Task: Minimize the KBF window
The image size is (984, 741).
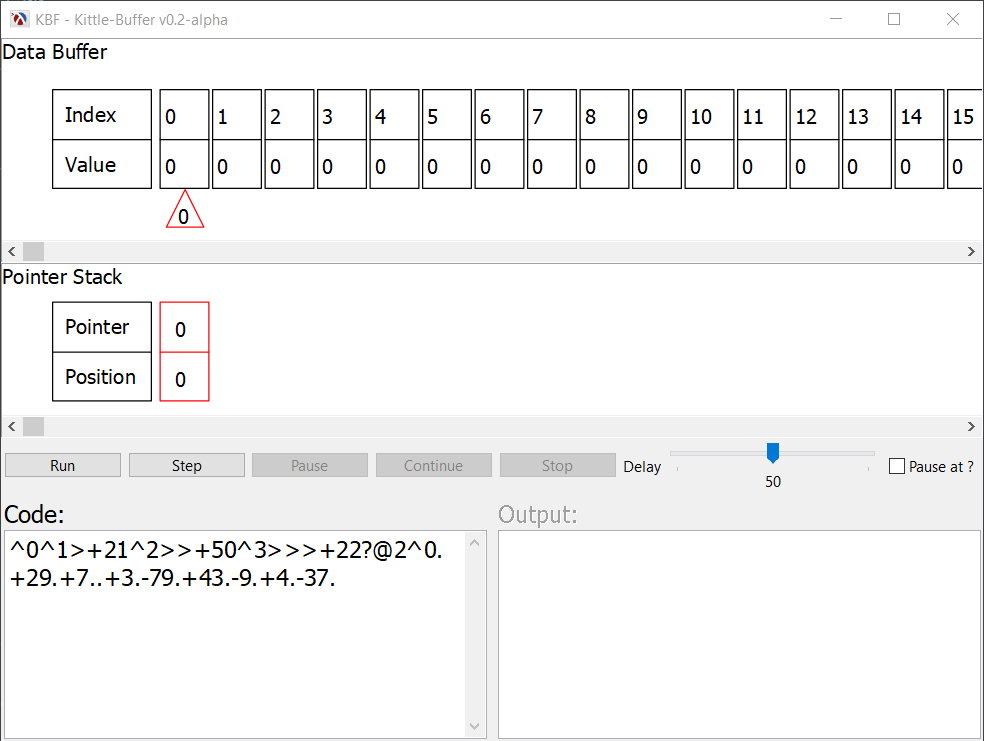Action: coord(836,19)
